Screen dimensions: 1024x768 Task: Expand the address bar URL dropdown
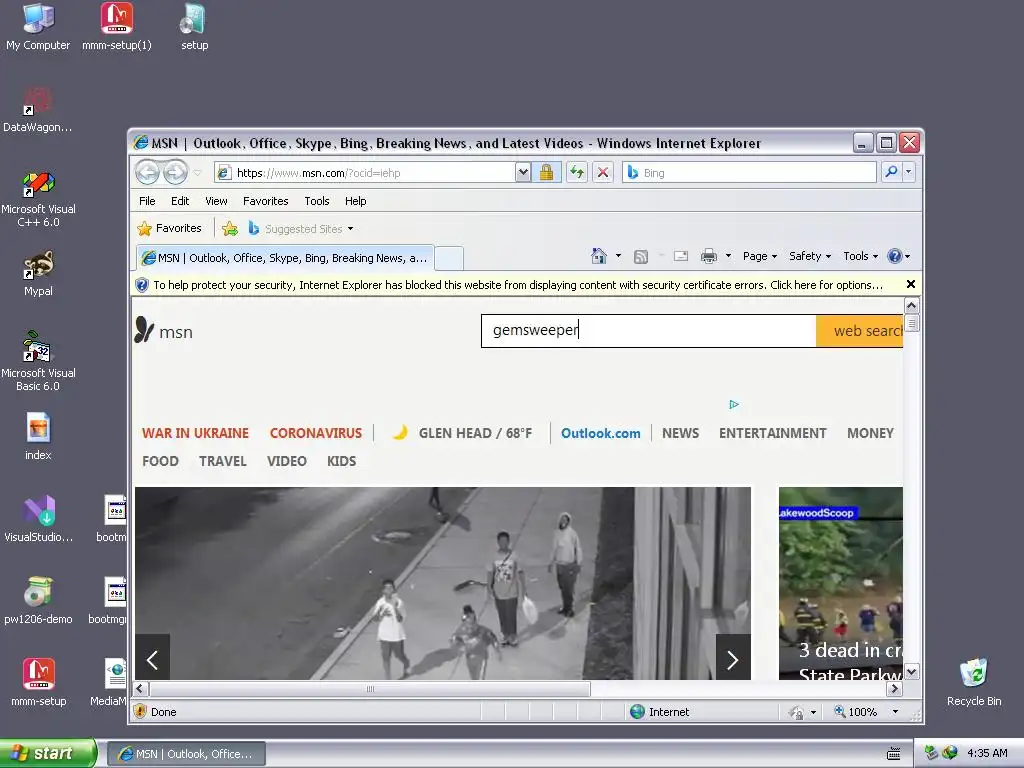tap(522, 172)
